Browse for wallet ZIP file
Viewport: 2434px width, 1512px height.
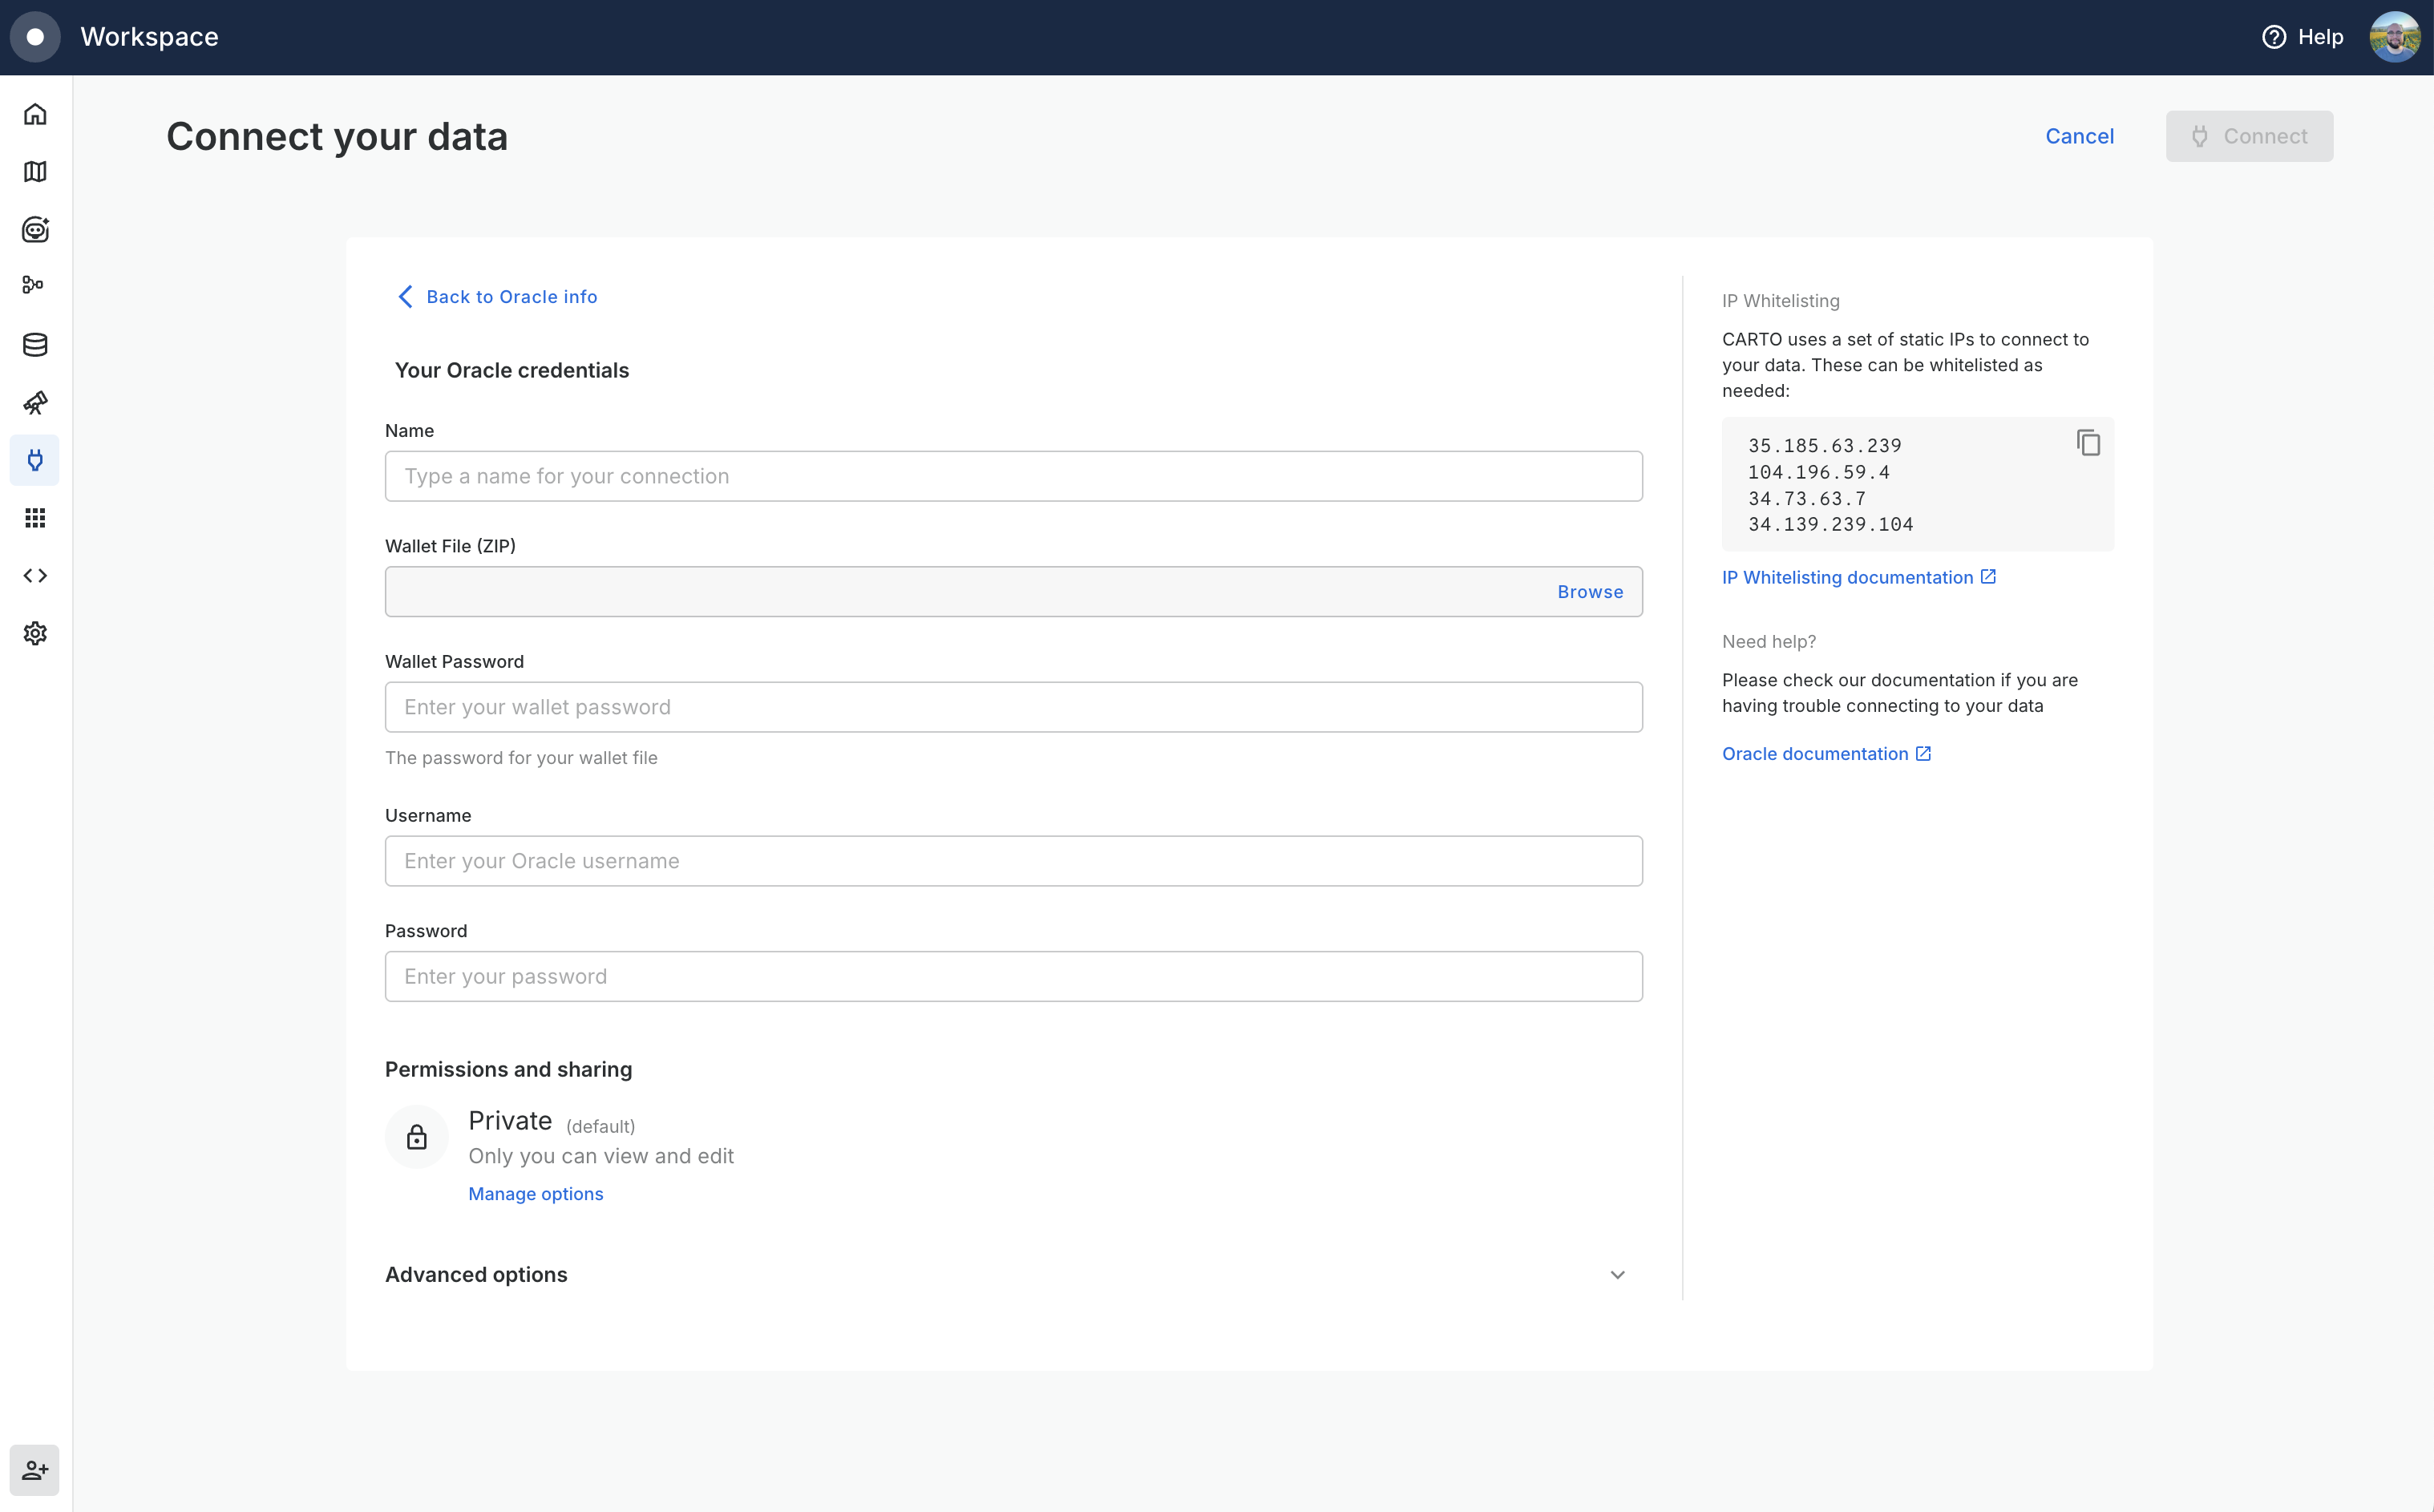coord(1589,592)
